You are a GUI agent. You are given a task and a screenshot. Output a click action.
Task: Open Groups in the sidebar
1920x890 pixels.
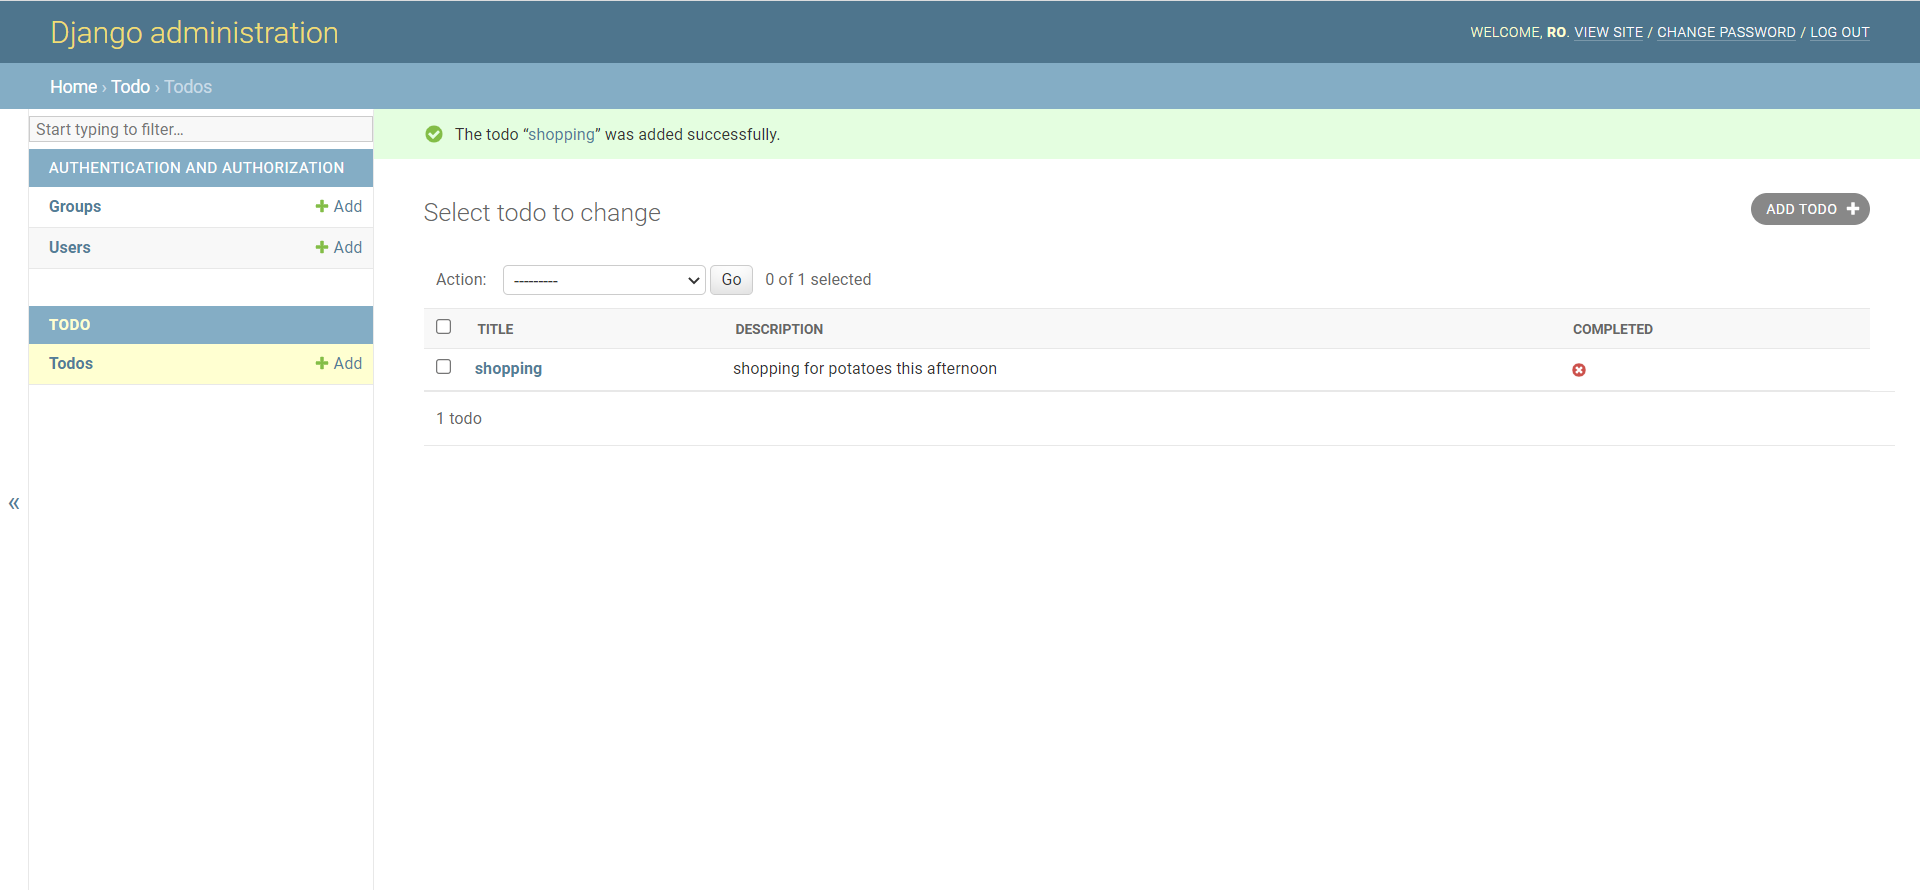[75, 206]
